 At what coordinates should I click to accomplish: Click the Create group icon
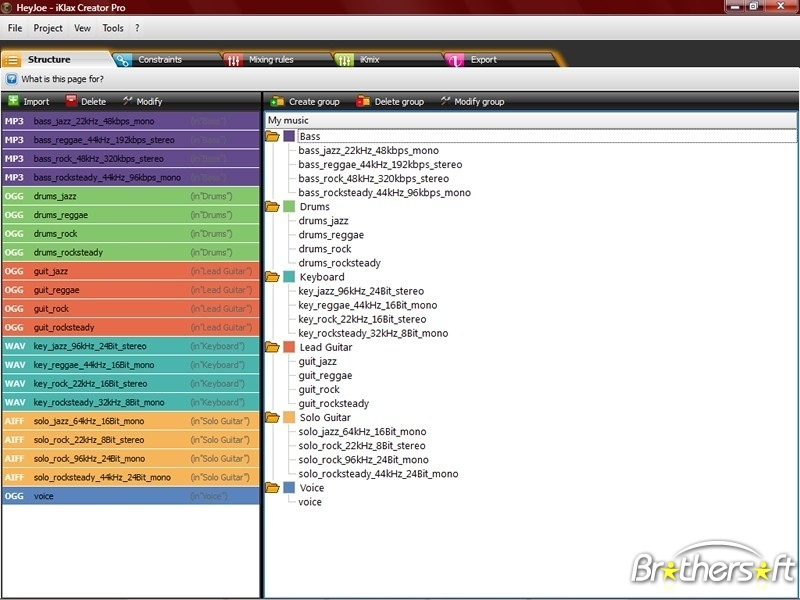tap(277, 101)
